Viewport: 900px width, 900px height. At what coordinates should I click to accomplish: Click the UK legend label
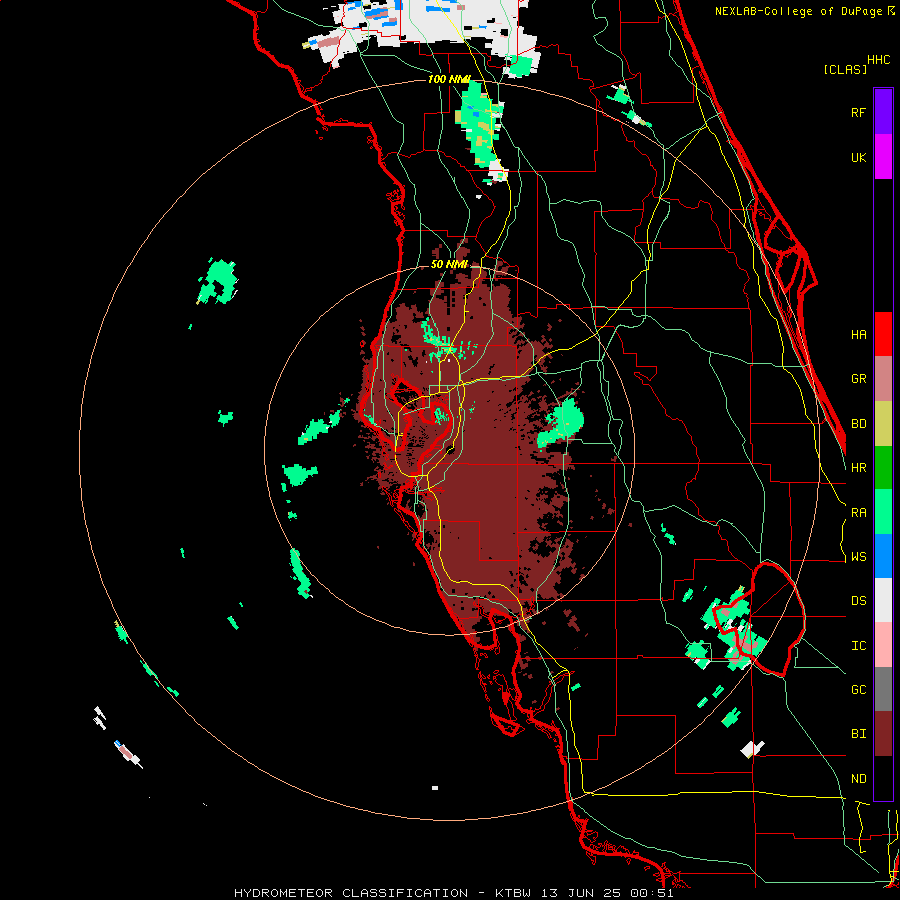(x=858, y=158)
